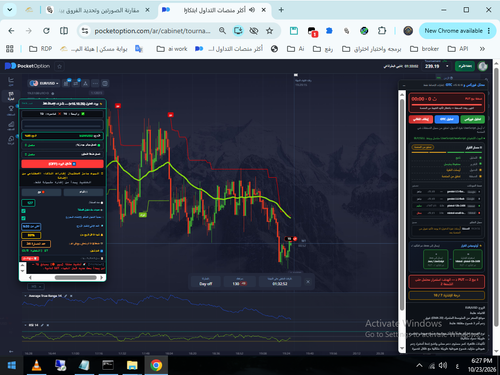Open VLC from the taskbar
Screen dimensions: 500x375
point(36,365)
